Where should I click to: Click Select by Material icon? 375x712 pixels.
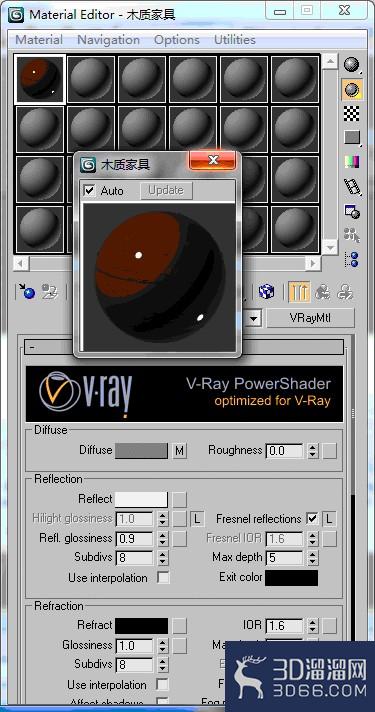click(352, 235)
